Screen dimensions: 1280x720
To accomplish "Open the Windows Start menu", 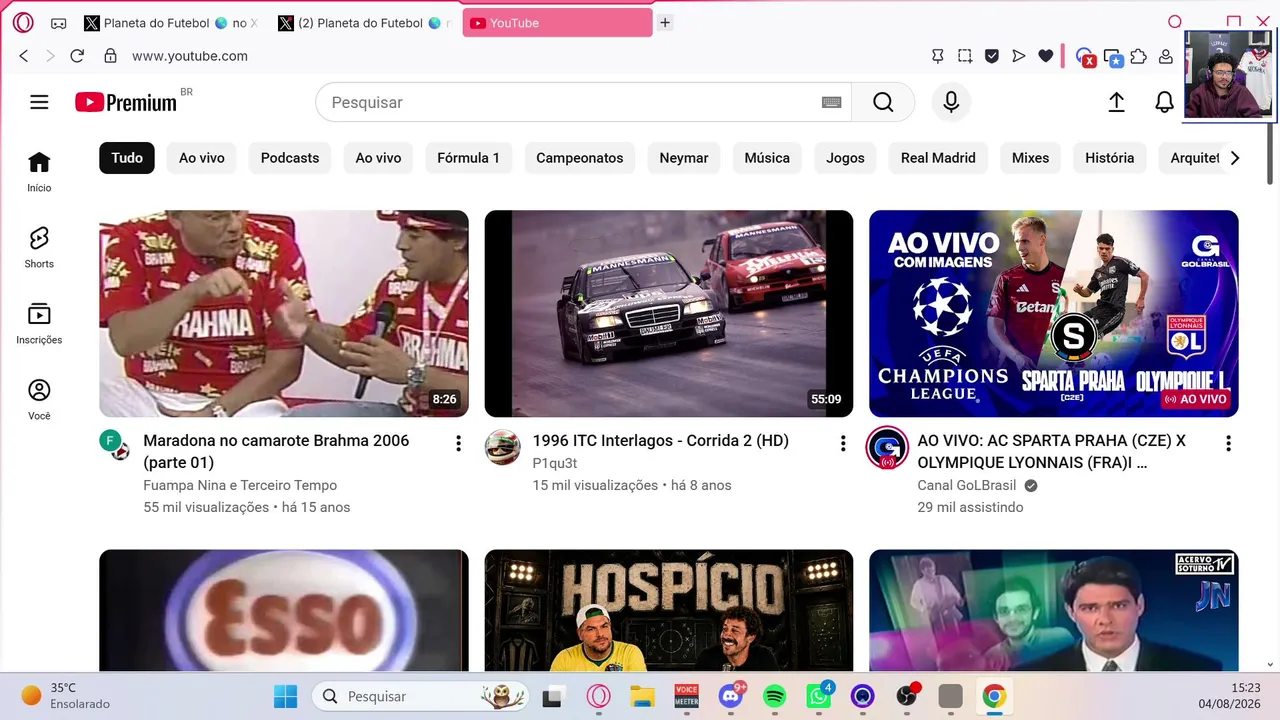I will coord(285,696).
